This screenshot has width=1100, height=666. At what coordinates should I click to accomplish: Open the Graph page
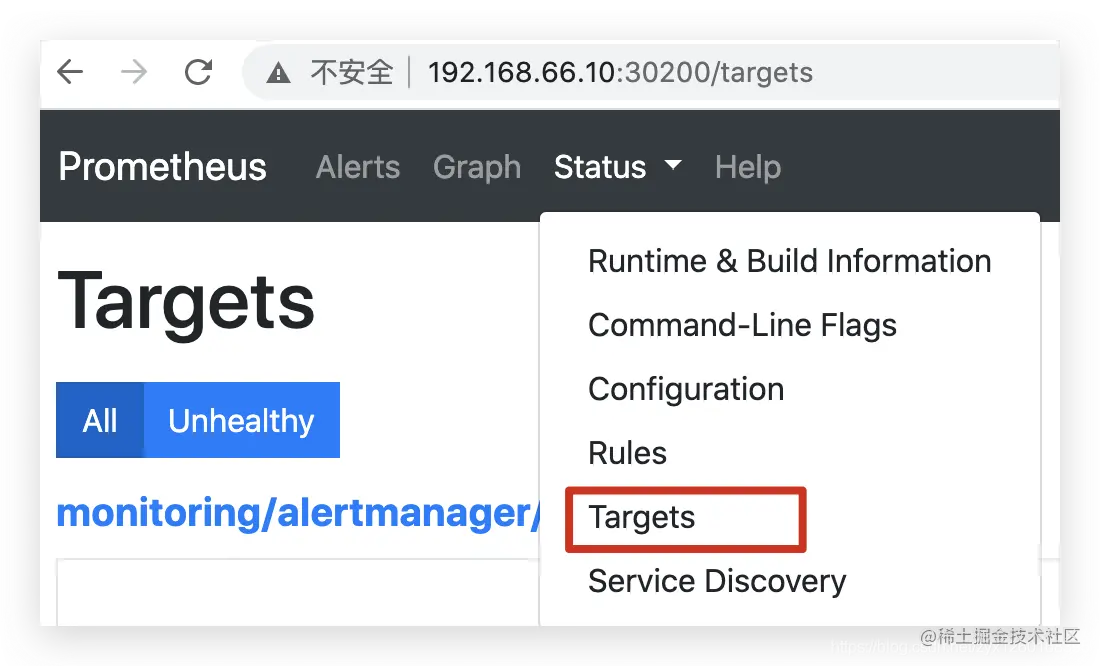[x=477, y=167]
